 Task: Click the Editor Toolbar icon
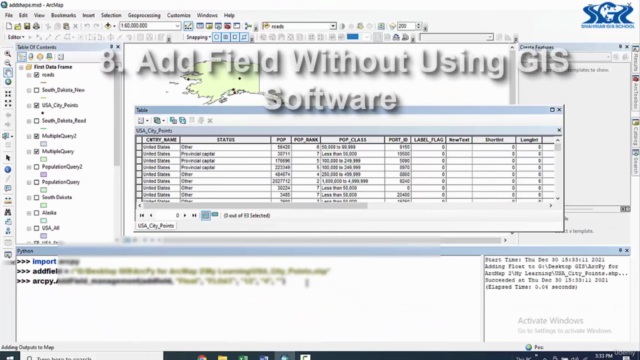pyautogui.click(x=188, y=26)
